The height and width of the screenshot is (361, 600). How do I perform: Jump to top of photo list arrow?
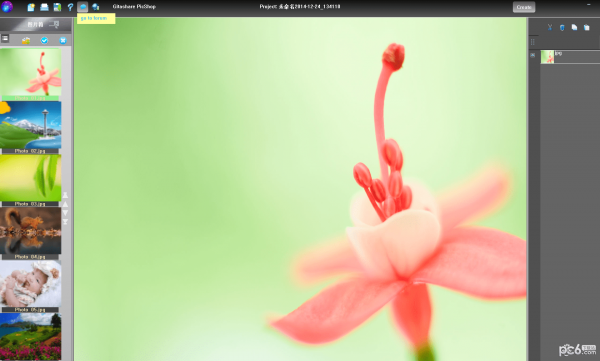(65, 195)
